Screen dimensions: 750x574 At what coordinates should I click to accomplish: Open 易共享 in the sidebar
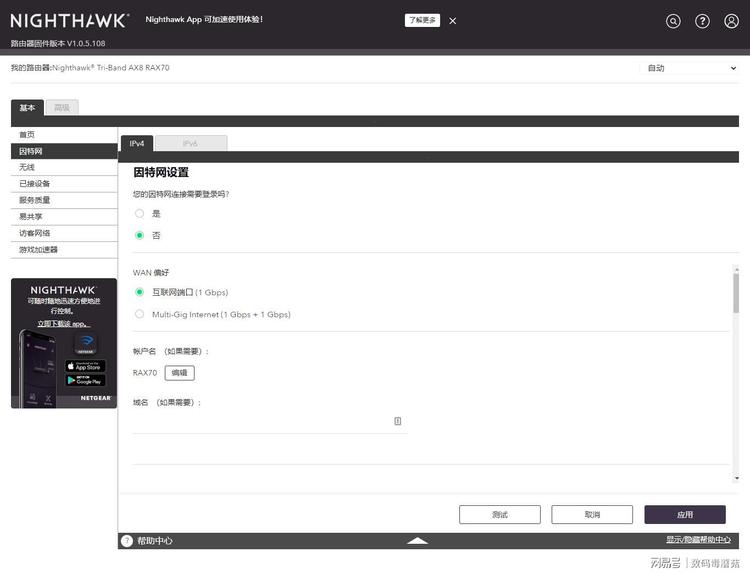tap(64, 217)
